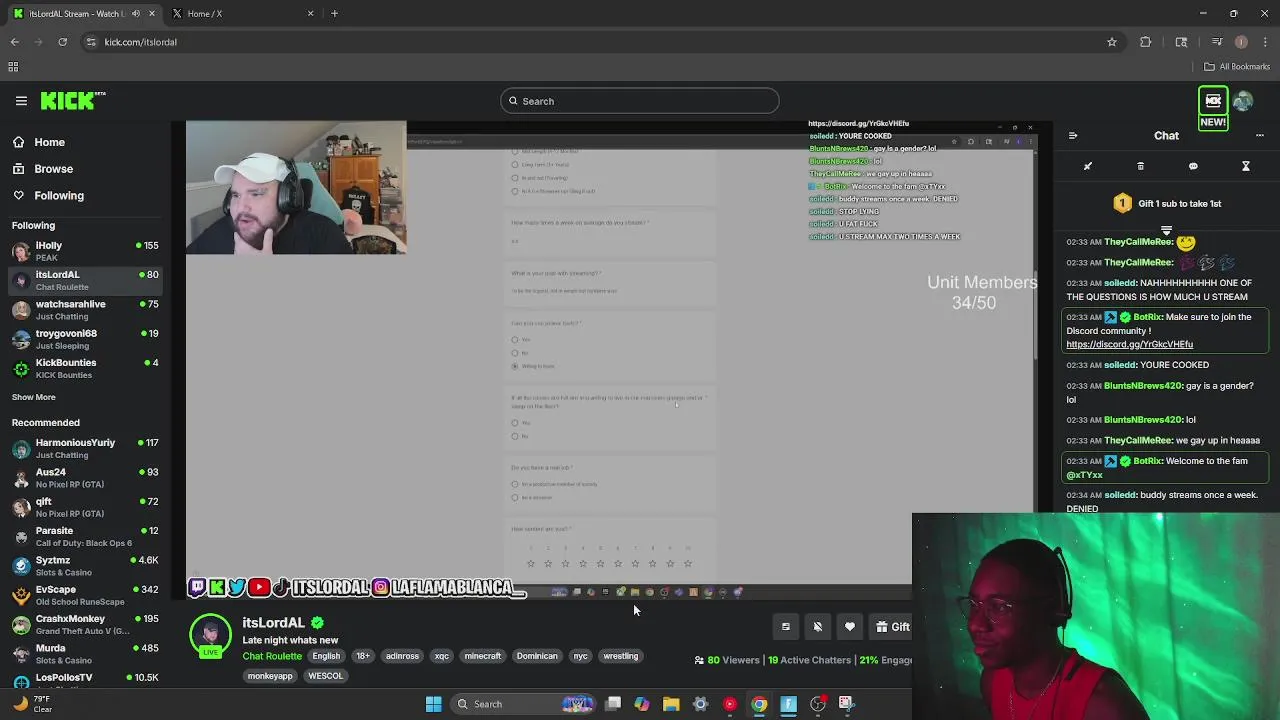Open Syztmz recommended channel

point(85,566)
